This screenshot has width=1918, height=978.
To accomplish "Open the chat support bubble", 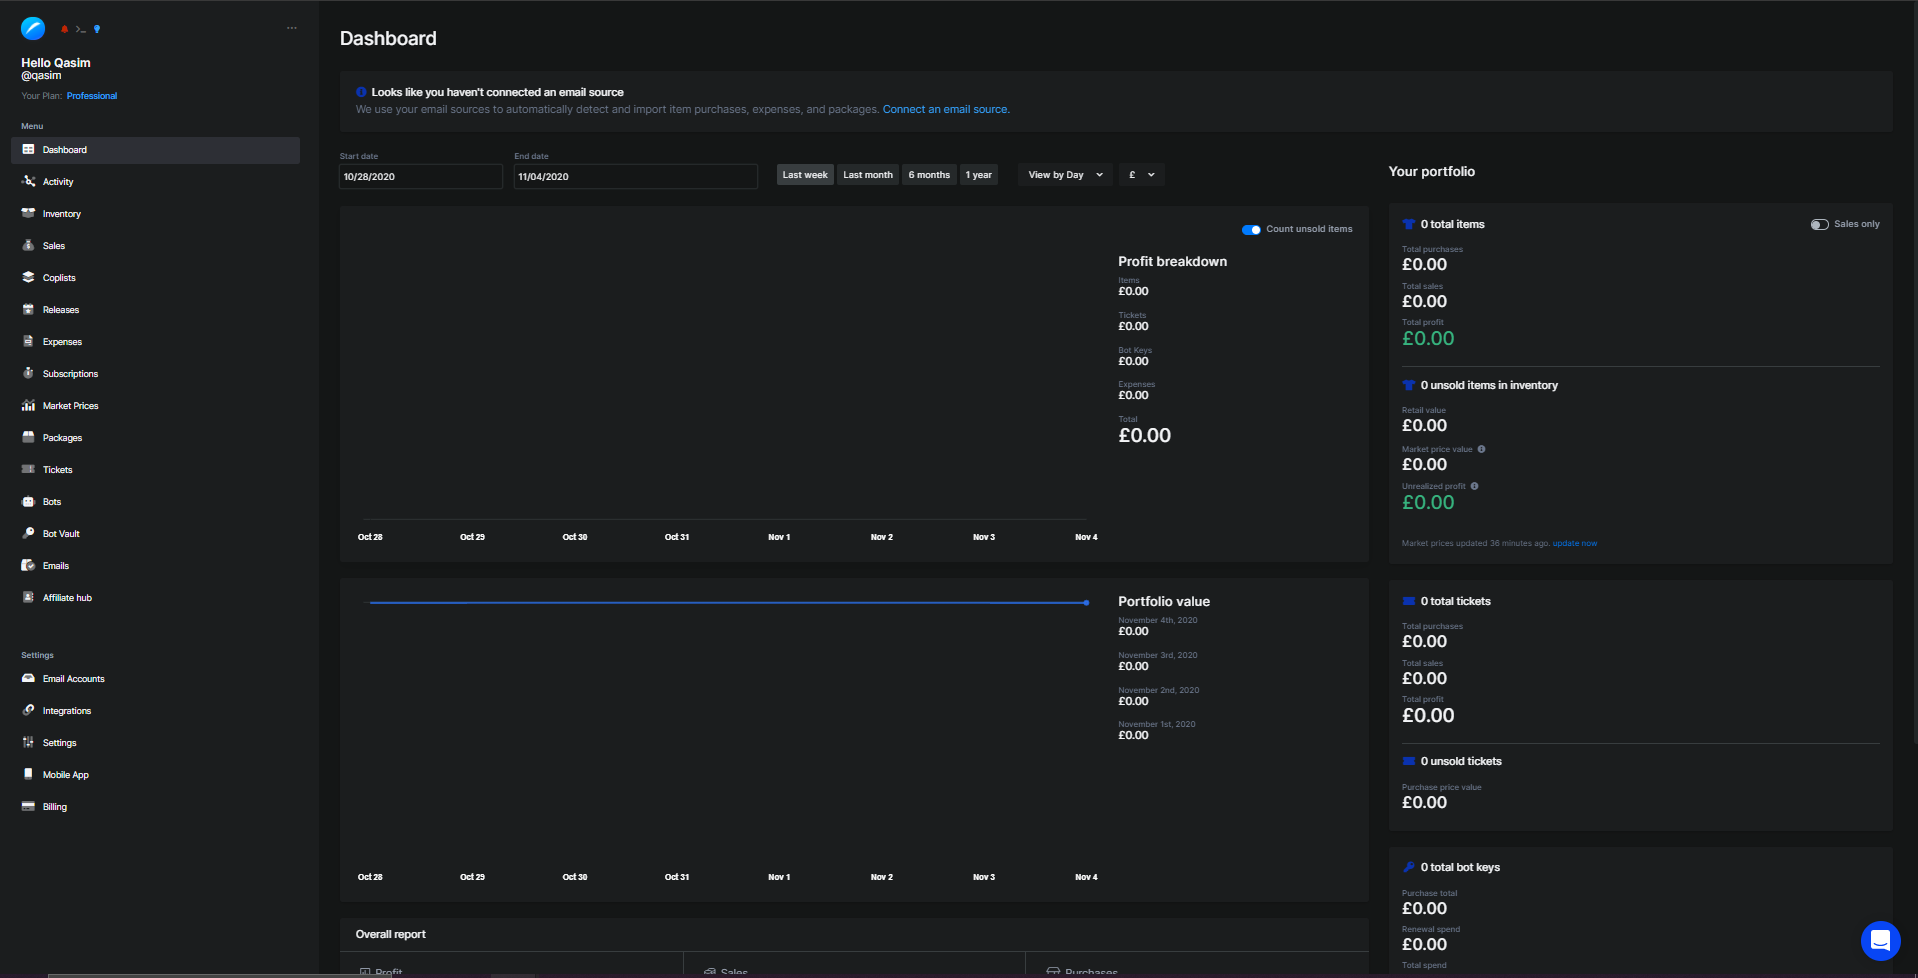I will [x=1880, y=940].
